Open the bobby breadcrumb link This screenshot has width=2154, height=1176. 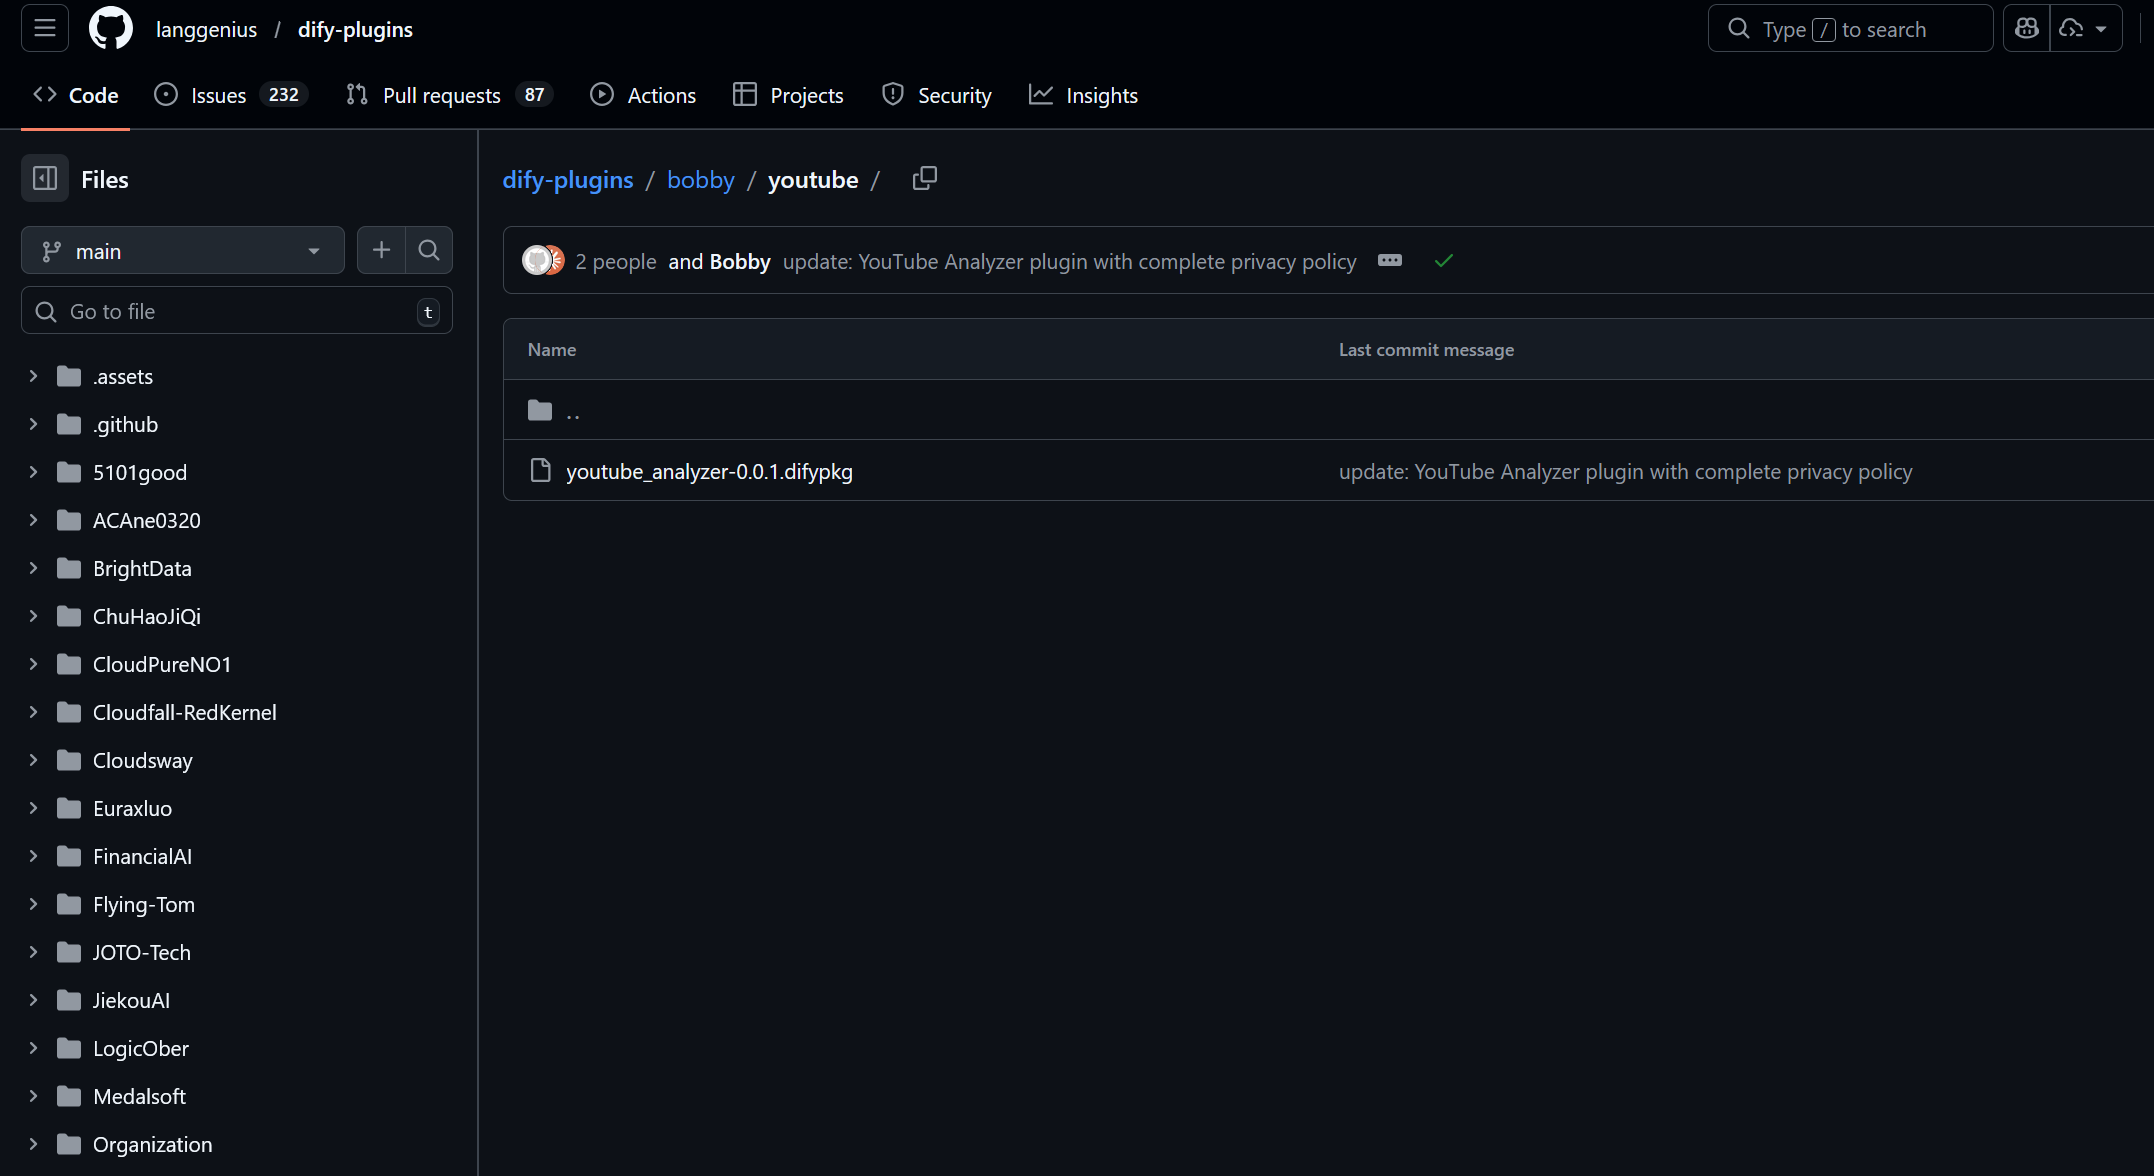[701, 180]
